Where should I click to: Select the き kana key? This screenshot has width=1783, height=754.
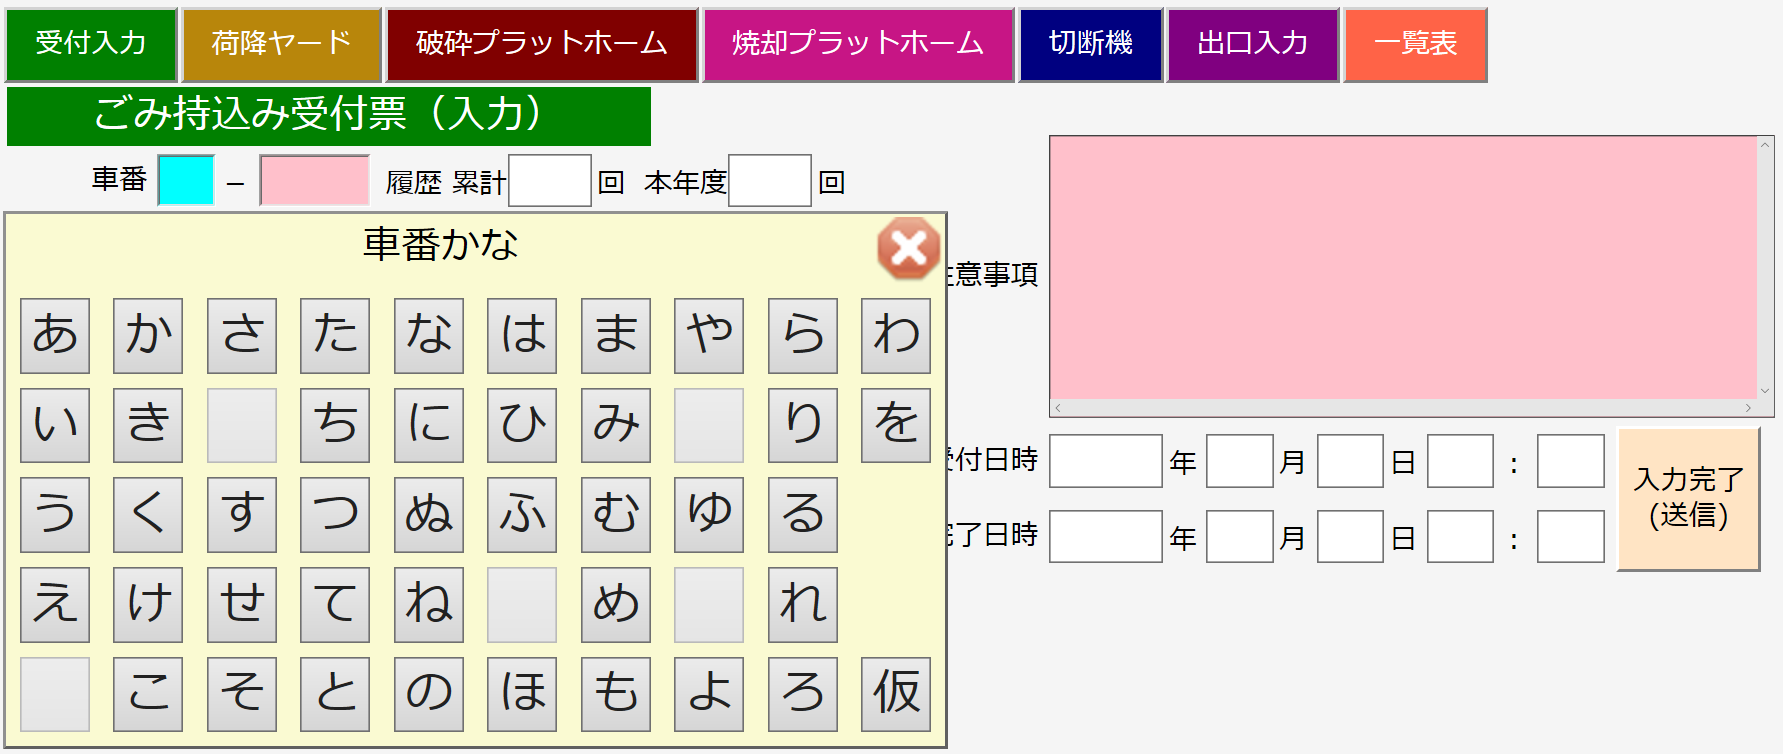pyautogui.click(x=148, y=425)
